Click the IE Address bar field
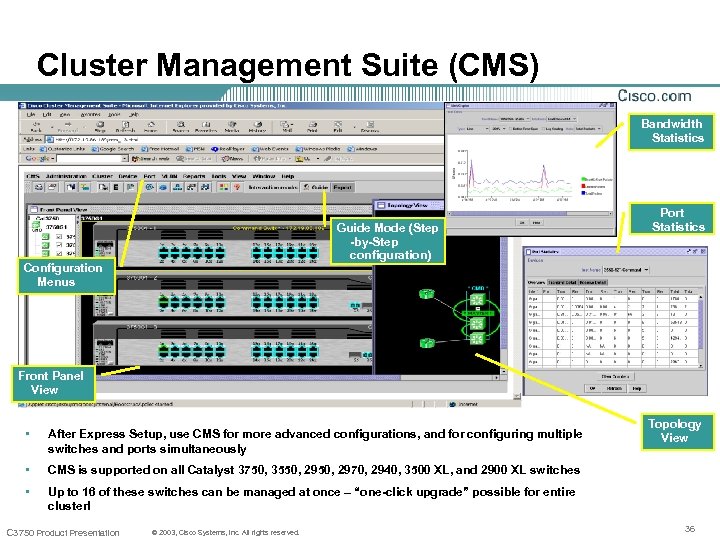Image resolution: width=720 pixels, height=540 pixels. pos(245,139)
